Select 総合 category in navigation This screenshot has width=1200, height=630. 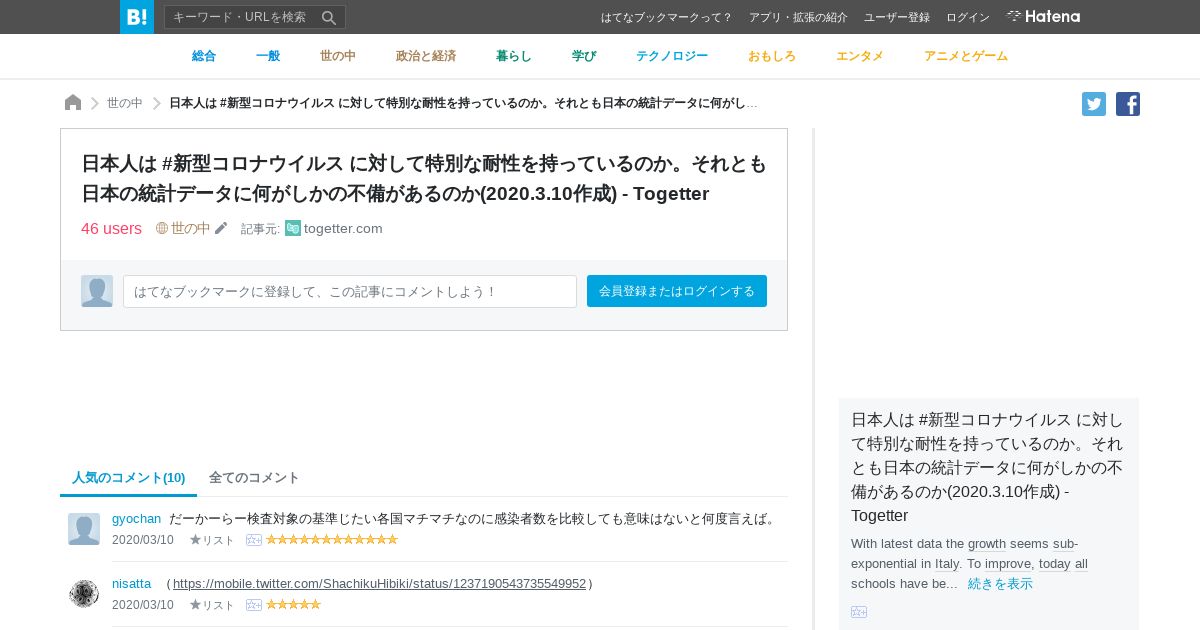204,56
